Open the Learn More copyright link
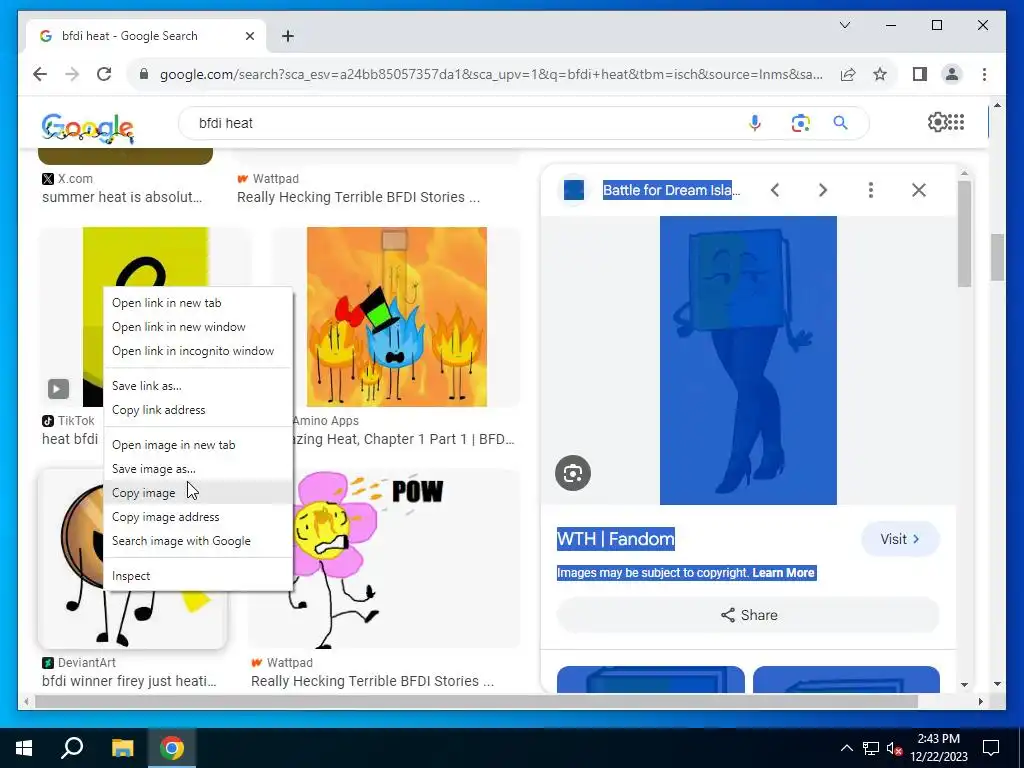The width and height of the screenshot is (1024, 768). click(783, 573)
